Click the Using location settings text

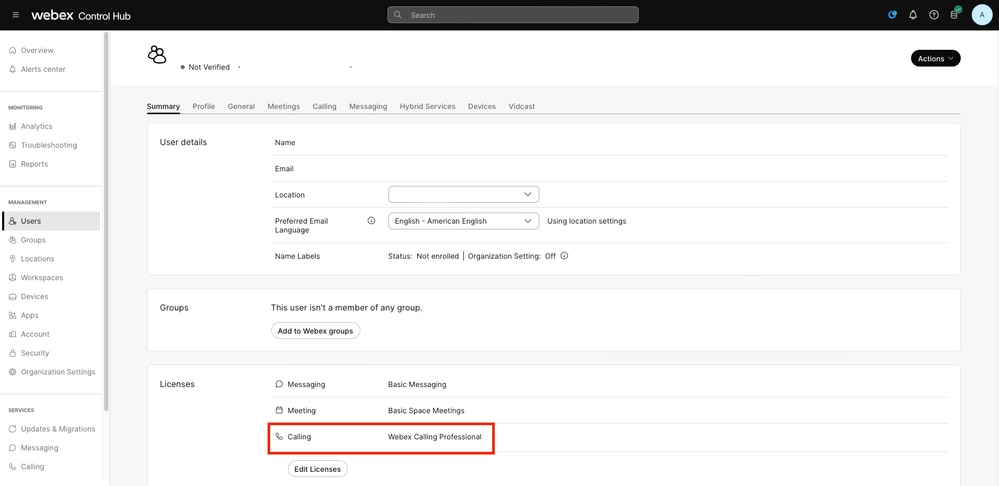click(587, 221)
